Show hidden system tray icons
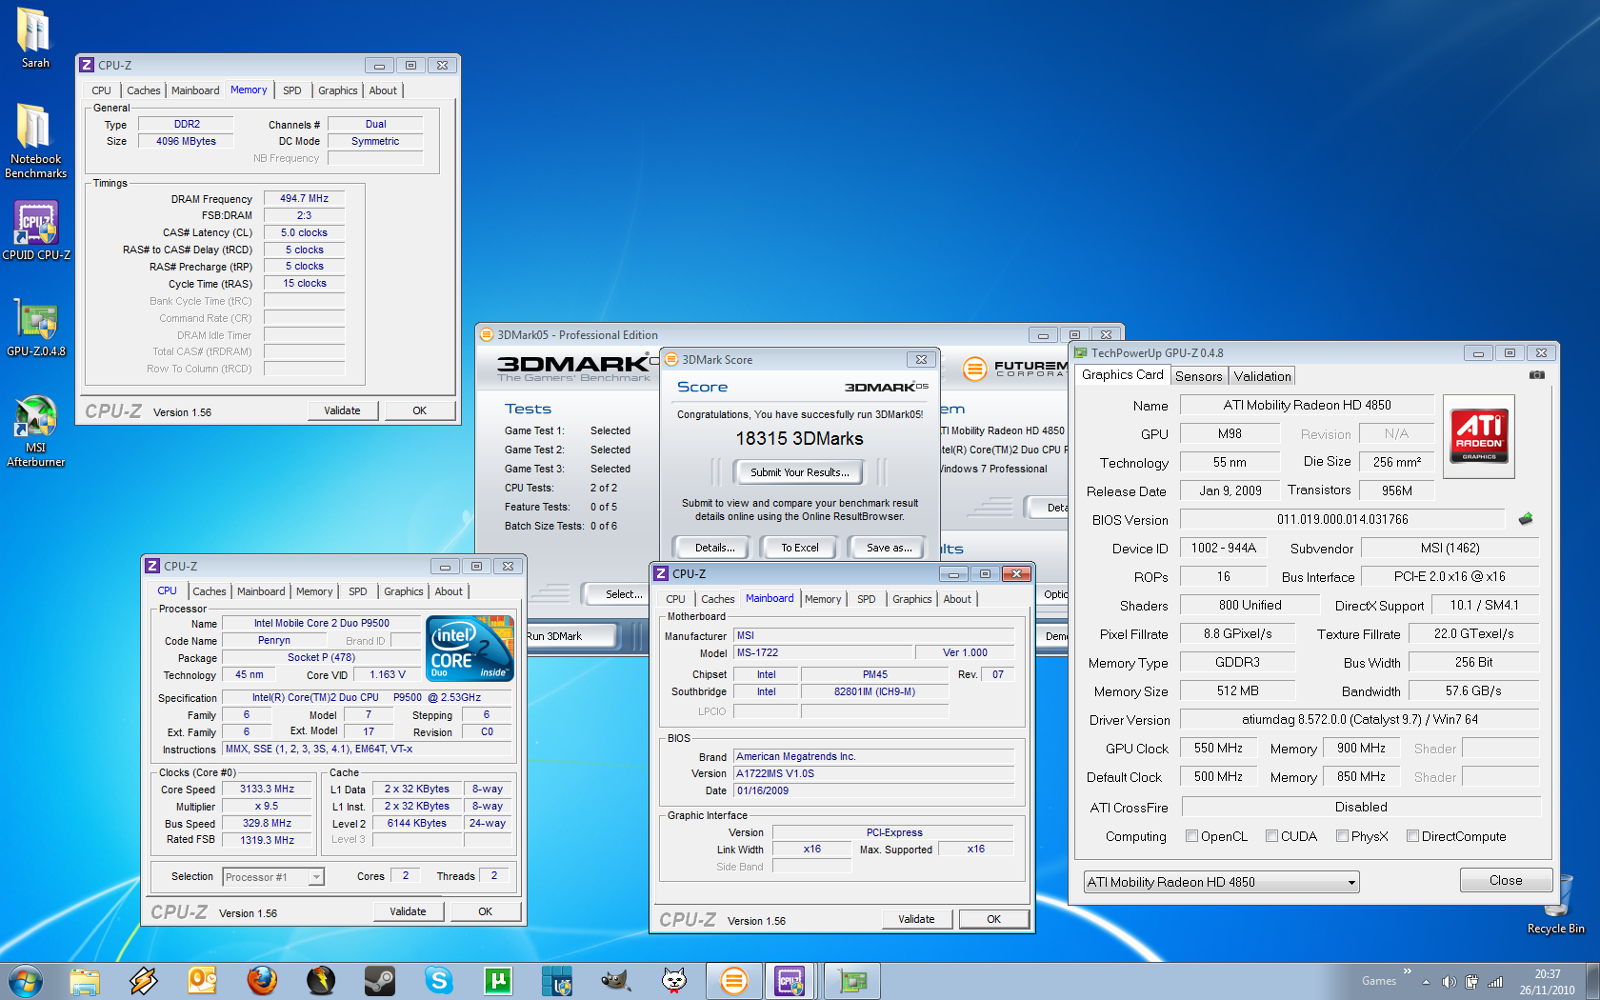1600x1000 pixels. [1426, 982]
